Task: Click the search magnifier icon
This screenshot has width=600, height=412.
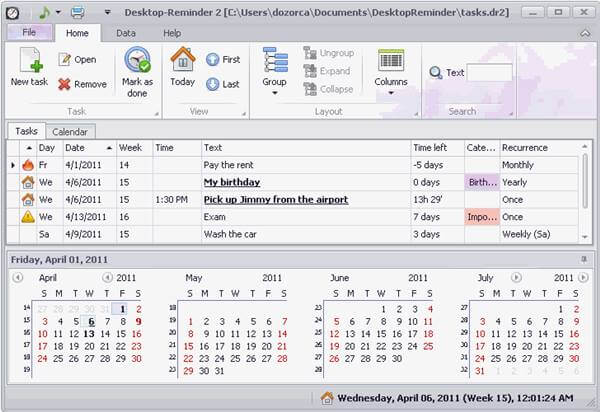Action: coord(435,72)
